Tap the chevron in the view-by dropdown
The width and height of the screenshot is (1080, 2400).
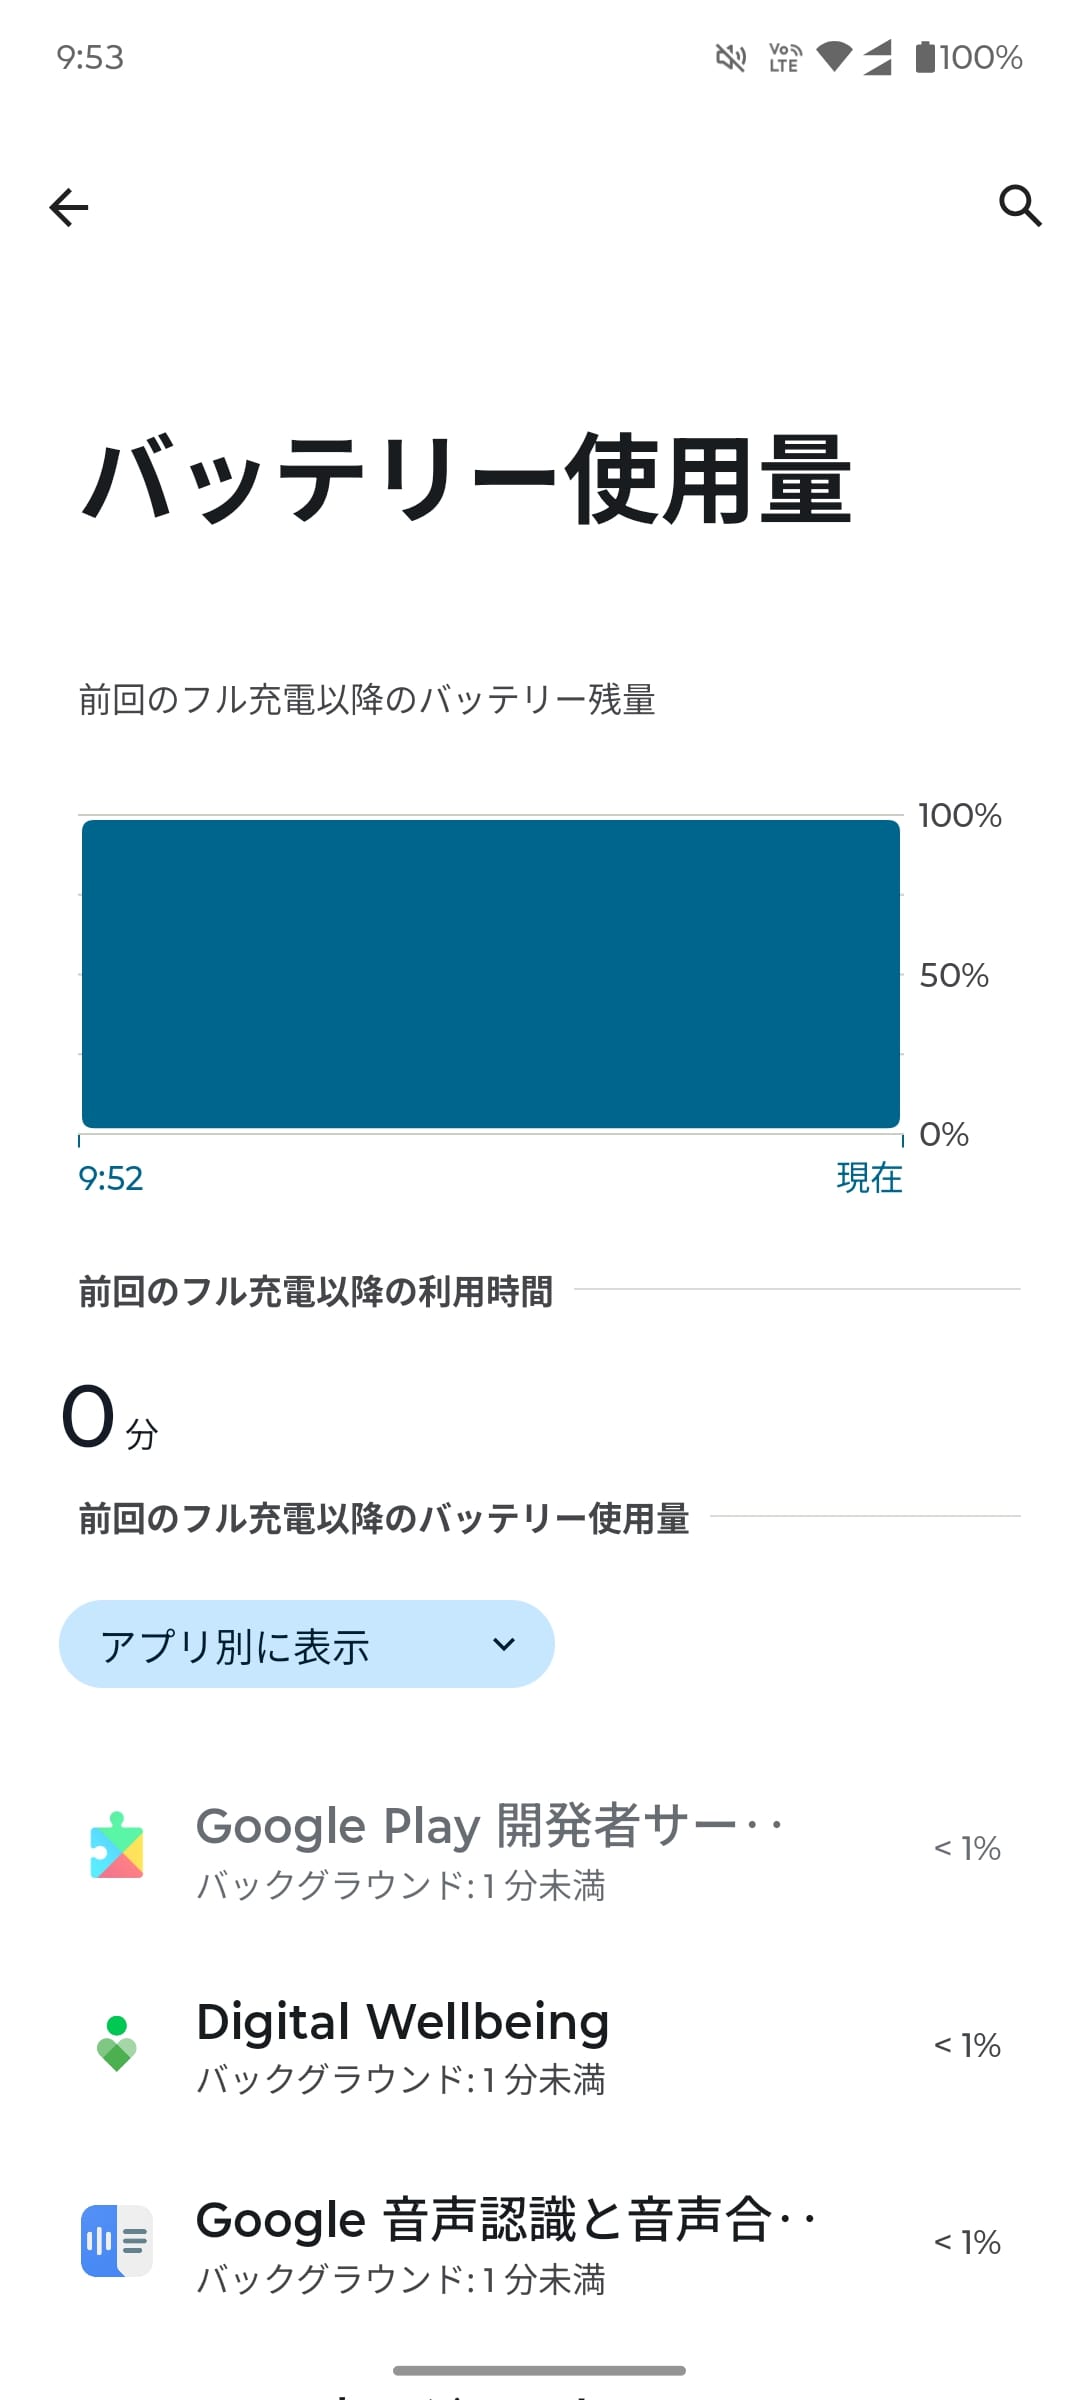pyautogui.click(x=504, y=1645)
